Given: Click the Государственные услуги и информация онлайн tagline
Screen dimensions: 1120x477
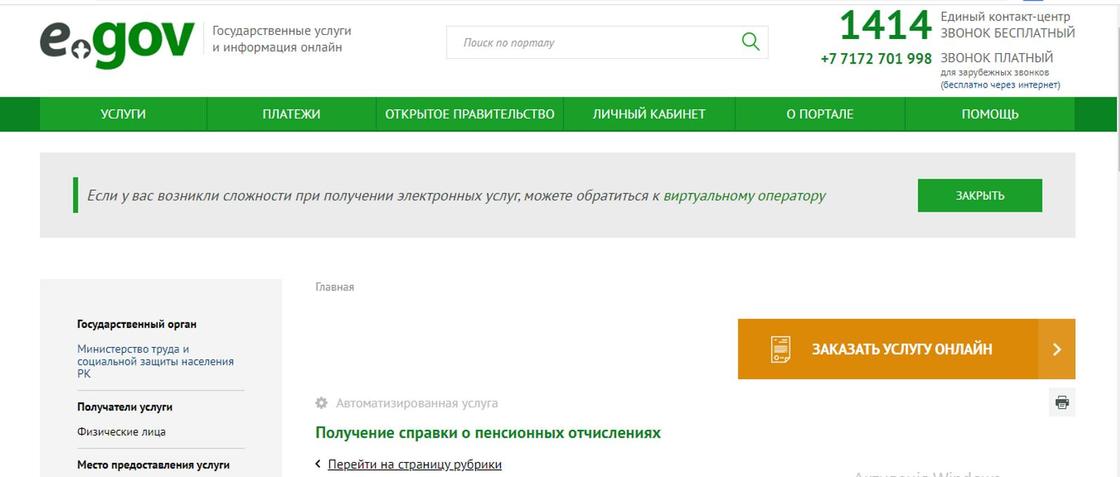Looking at the screenshot, I should (282, 39).
